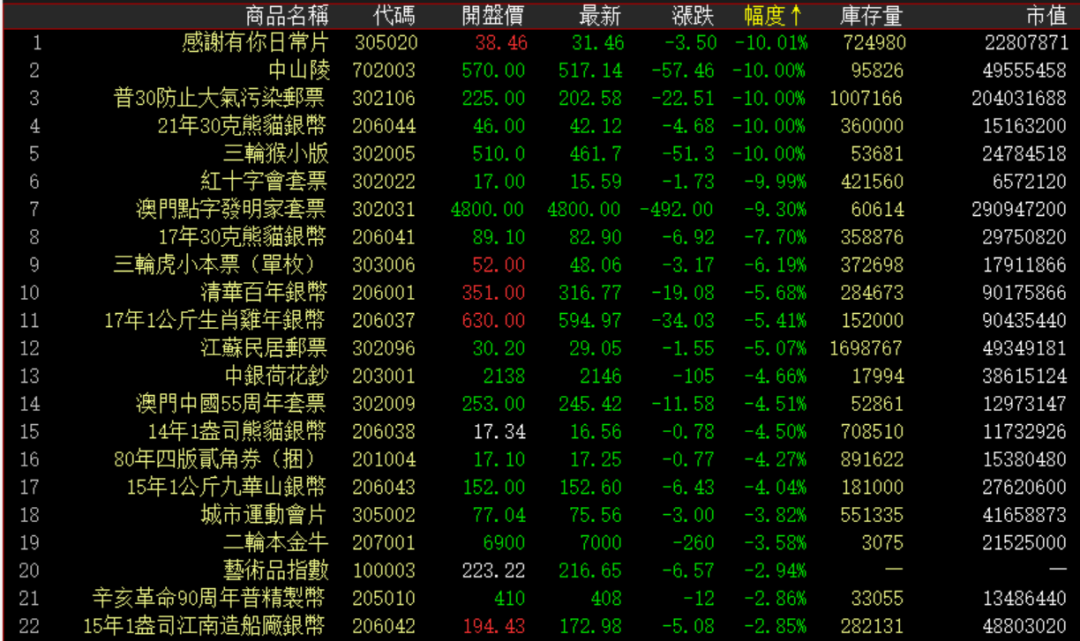Select the row 澳門中國55周年套票
The image size is (1080, 641).
click(x=540, y=403)
